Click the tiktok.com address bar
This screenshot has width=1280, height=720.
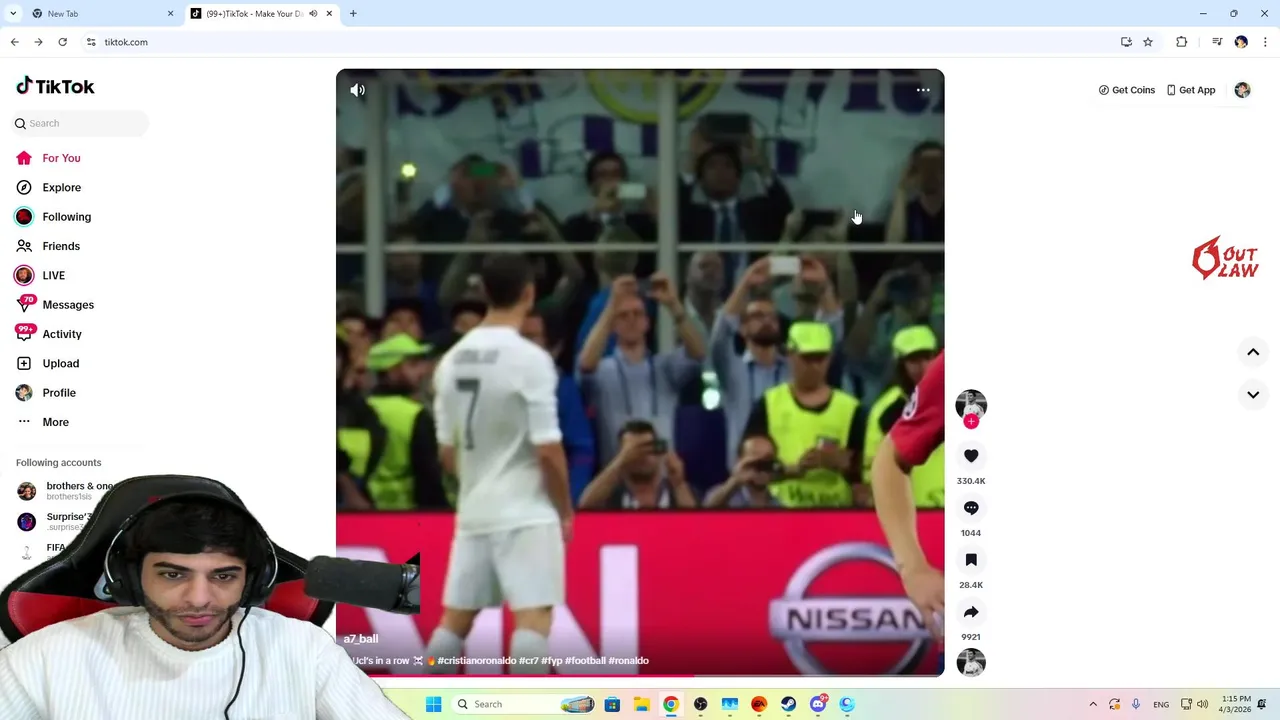(600, 42)
